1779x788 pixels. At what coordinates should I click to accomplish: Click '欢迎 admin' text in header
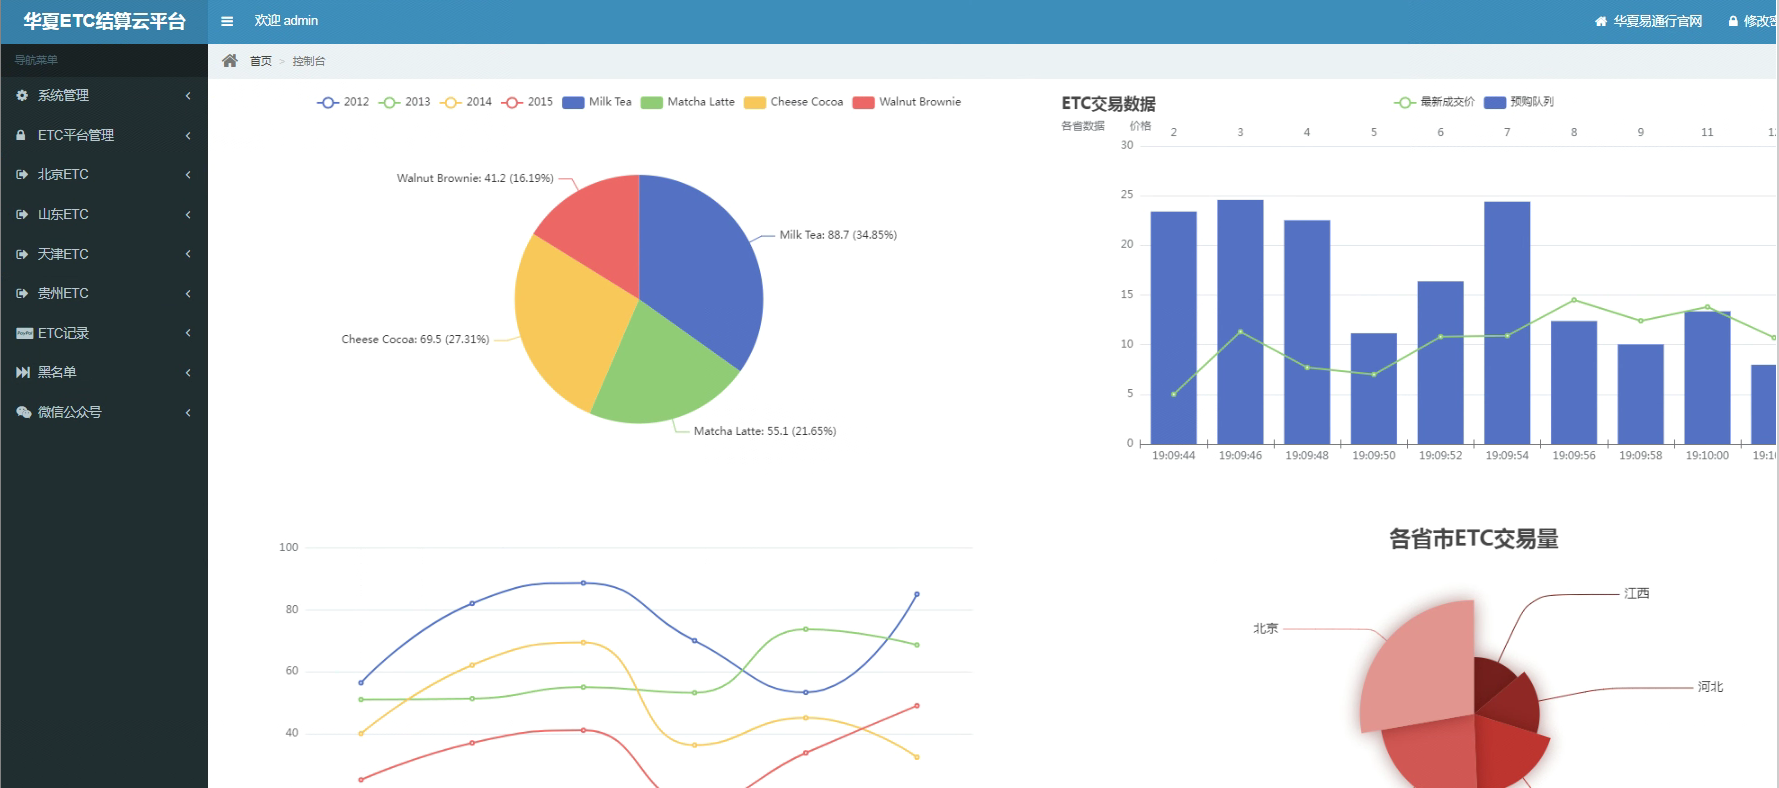pyautogui.click(x=286, y=21)
